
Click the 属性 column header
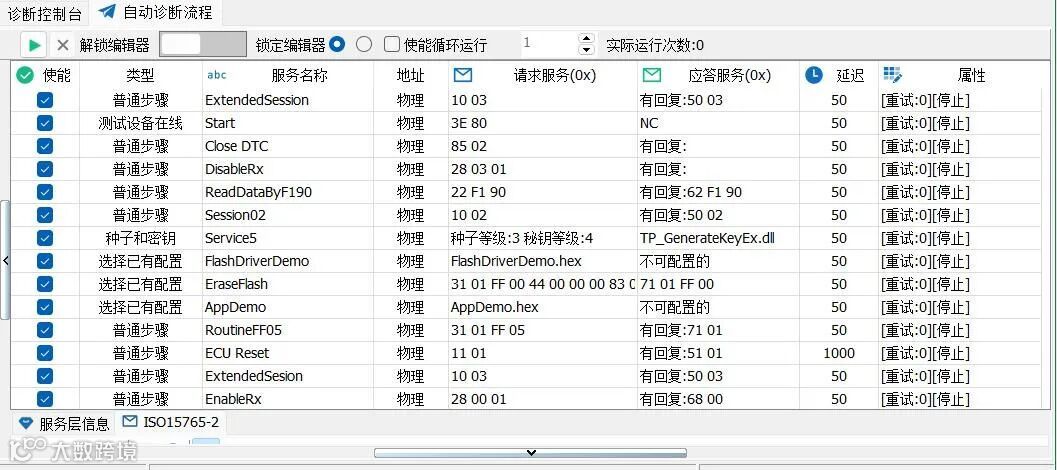(960, 76)
